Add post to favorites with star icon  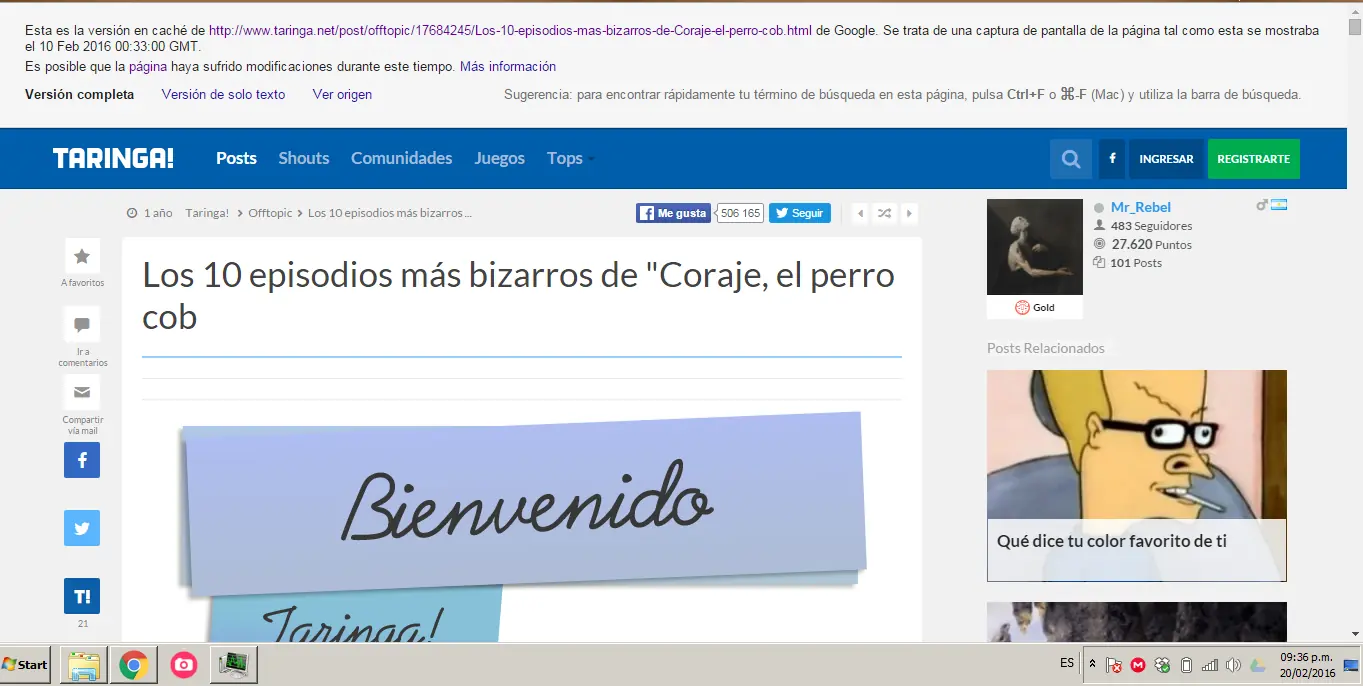coord(82,256)
